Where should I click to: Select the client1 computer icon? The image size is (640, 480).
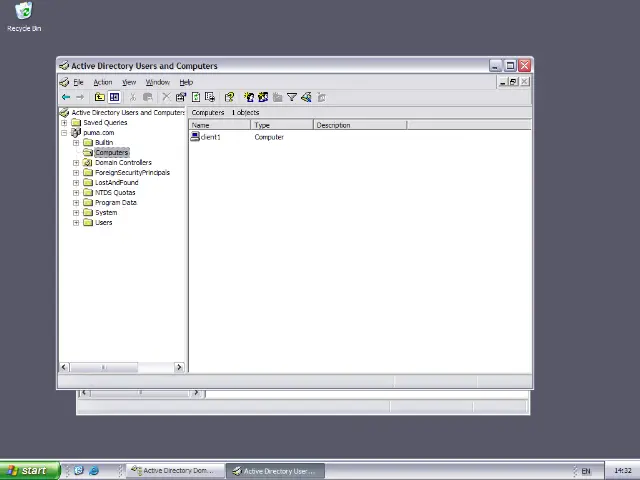195,137
